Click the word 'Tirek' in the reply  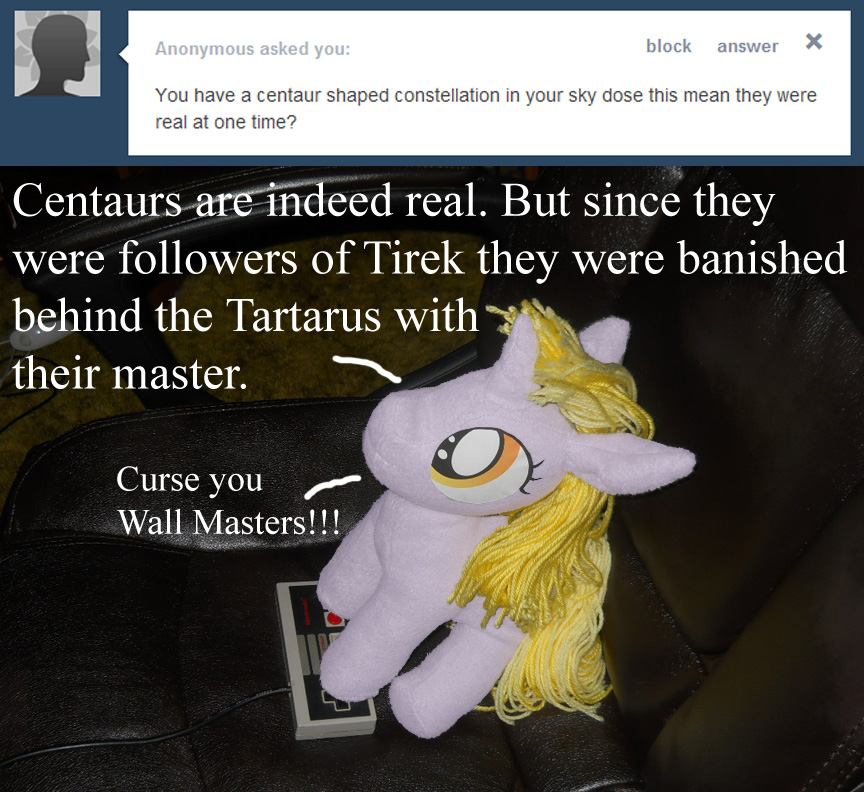(x=412, y=258)
